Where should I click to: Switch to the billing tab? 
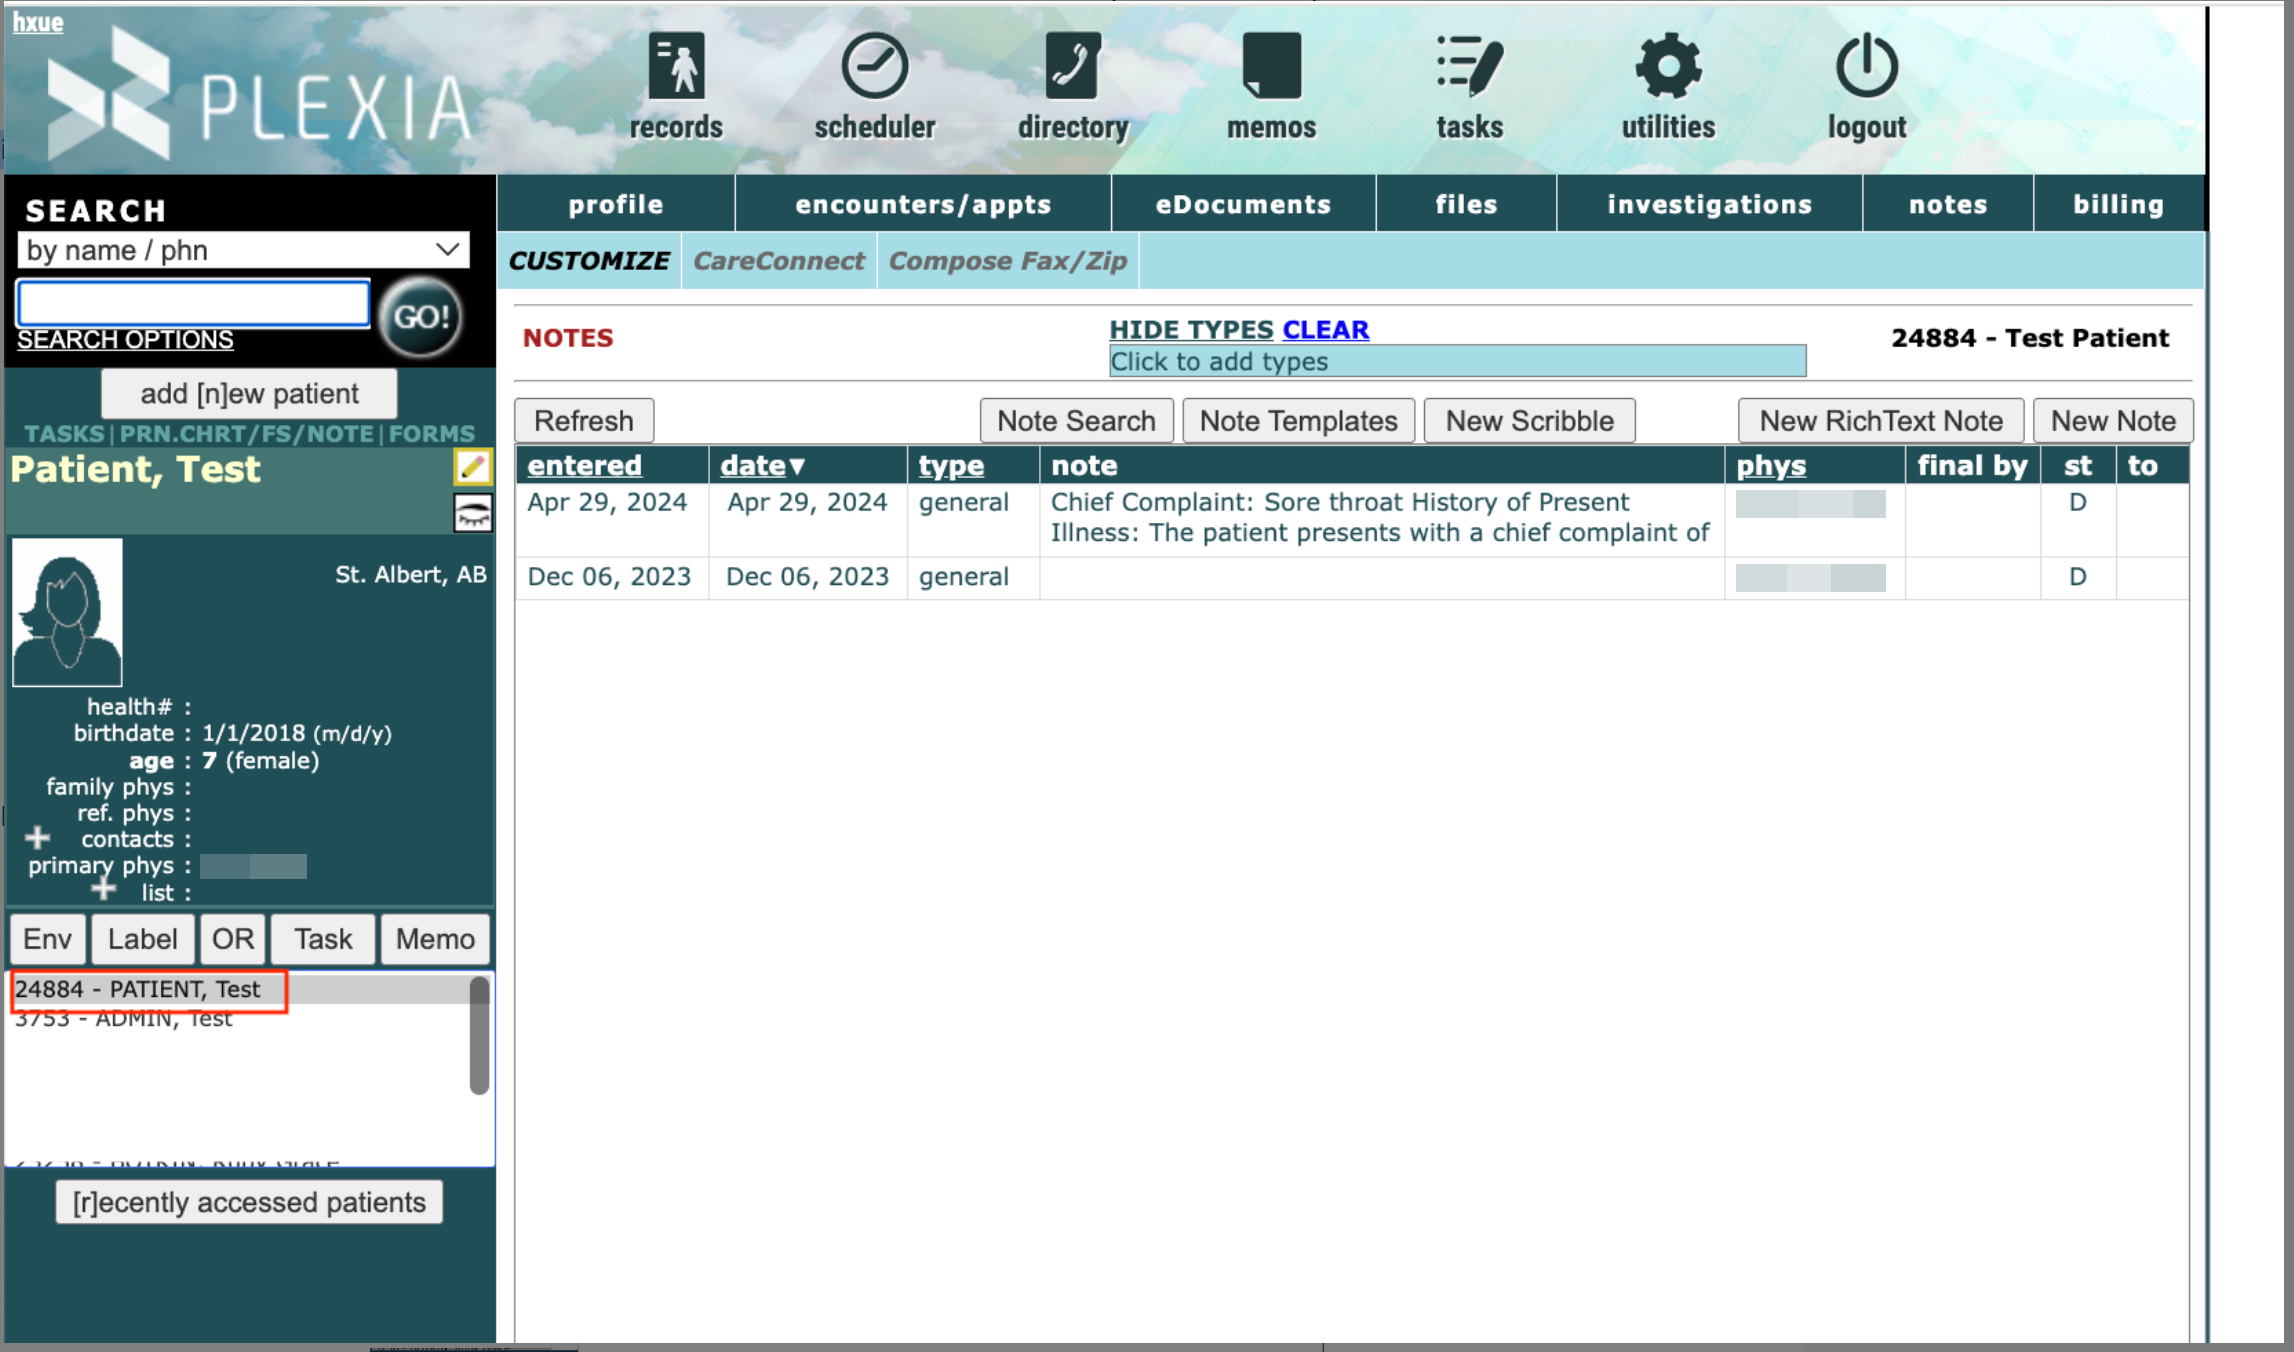pos(2118,204)
